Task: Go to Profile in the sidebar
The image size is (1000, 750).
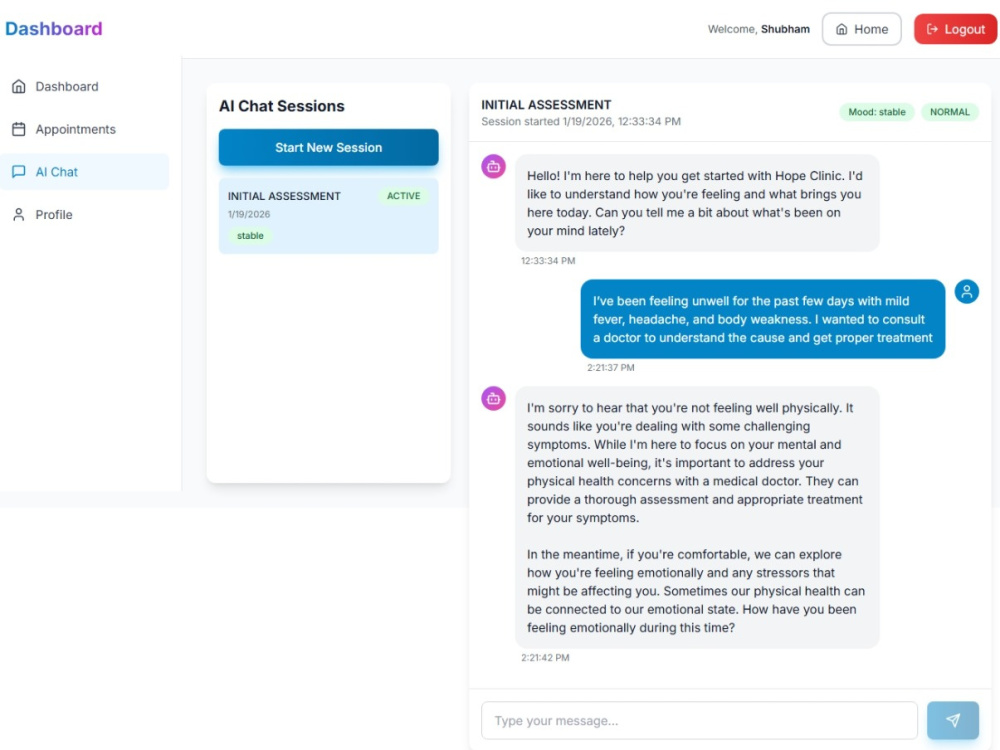Action: pos(84,215)
